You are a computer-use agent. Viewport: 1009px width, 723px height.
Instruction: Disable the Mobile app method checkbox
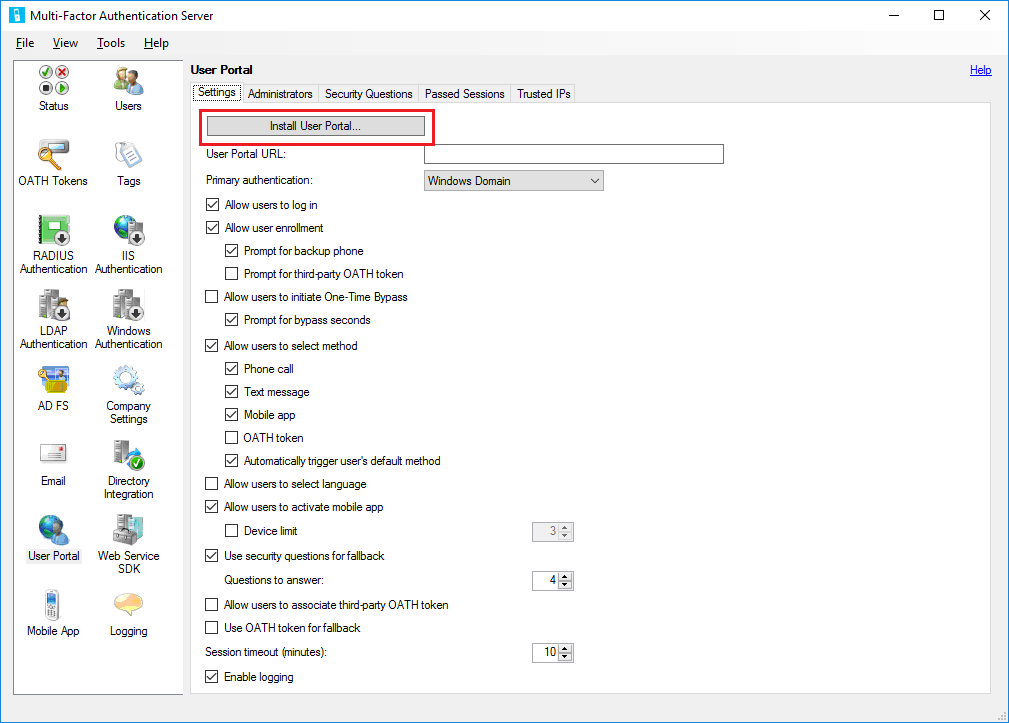pyautogui.click(x=231, y=414)
